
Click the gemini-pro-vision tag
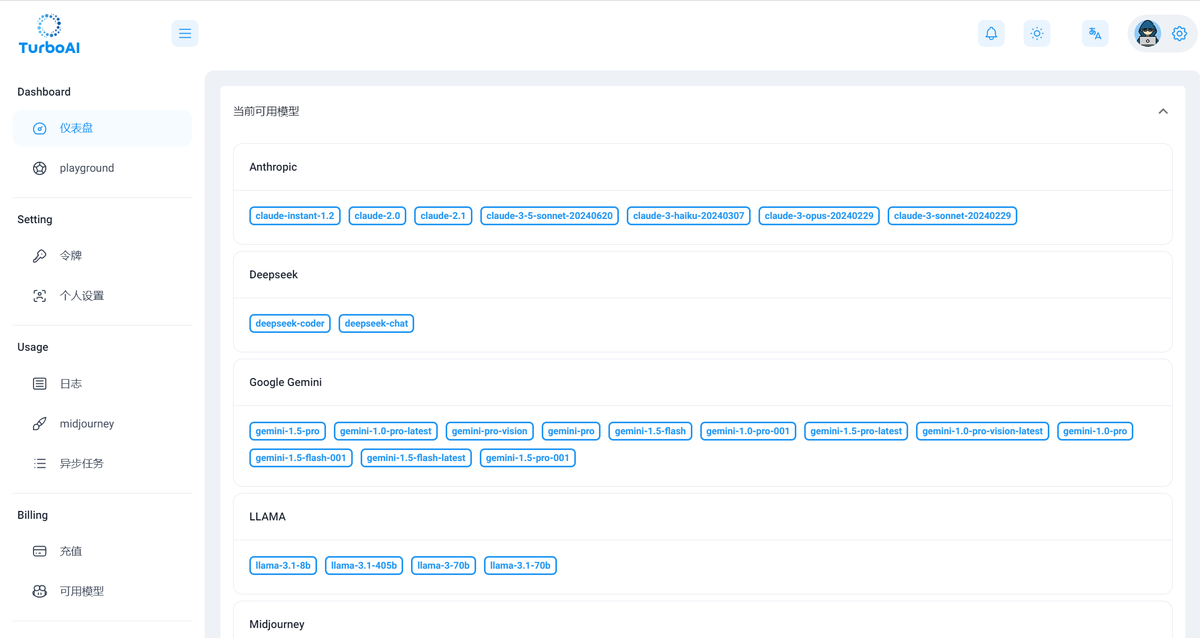pyautogui.click(x=490, y=432)
